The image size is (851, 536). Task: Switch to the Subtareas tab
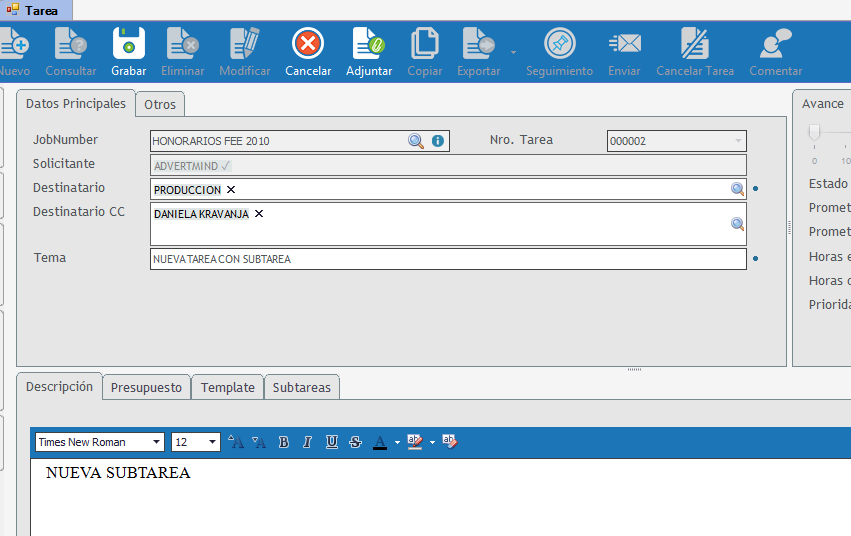(302, 388)
